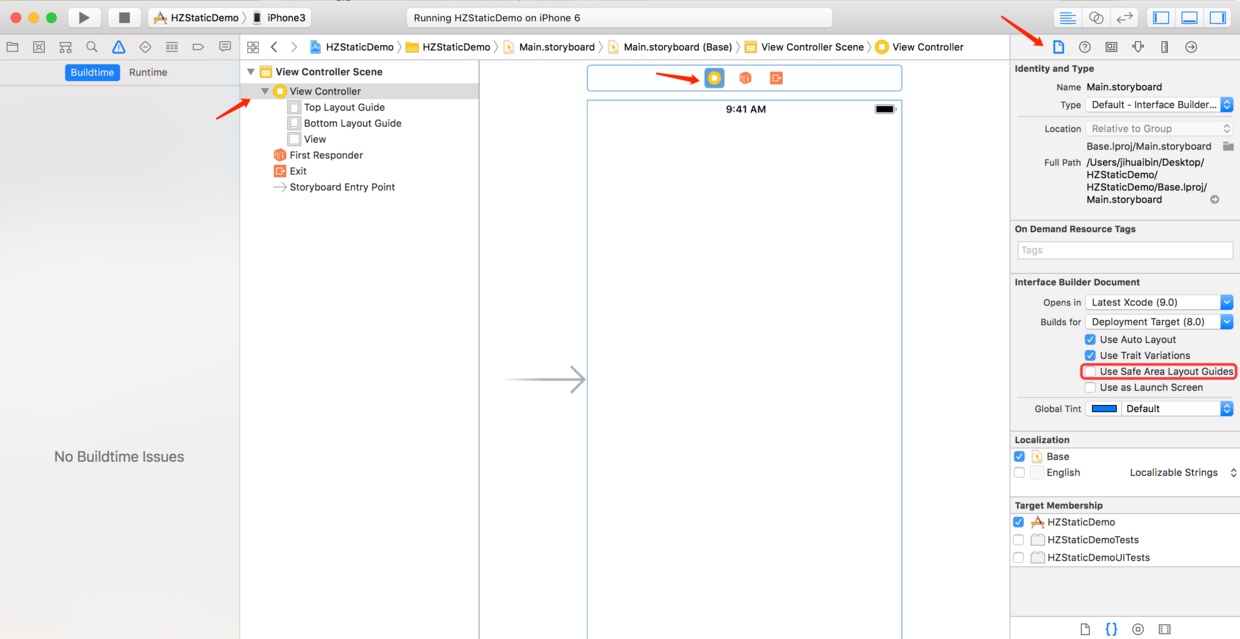The image size is (1240, 639).
Task: Show the Assistant editor
Action: (1096, 17)
